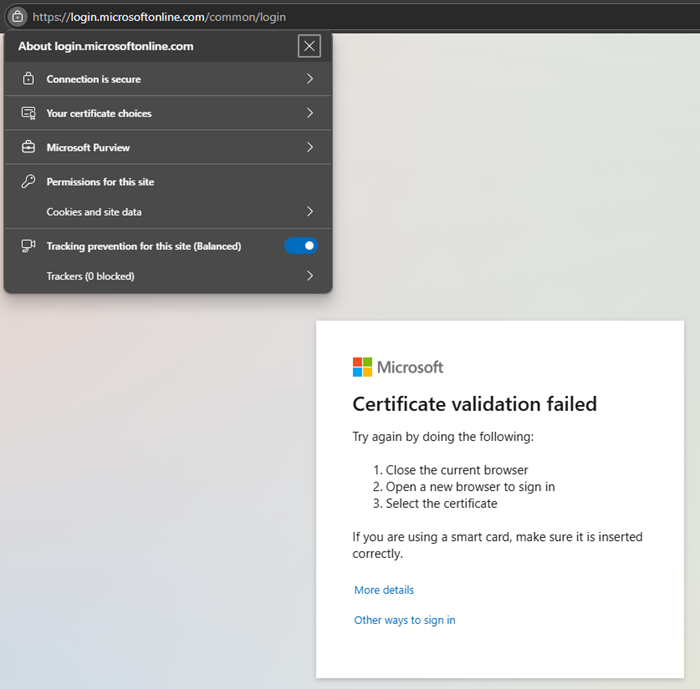
Task: Click the tracking prevention monitor icon
Action: 28,246
